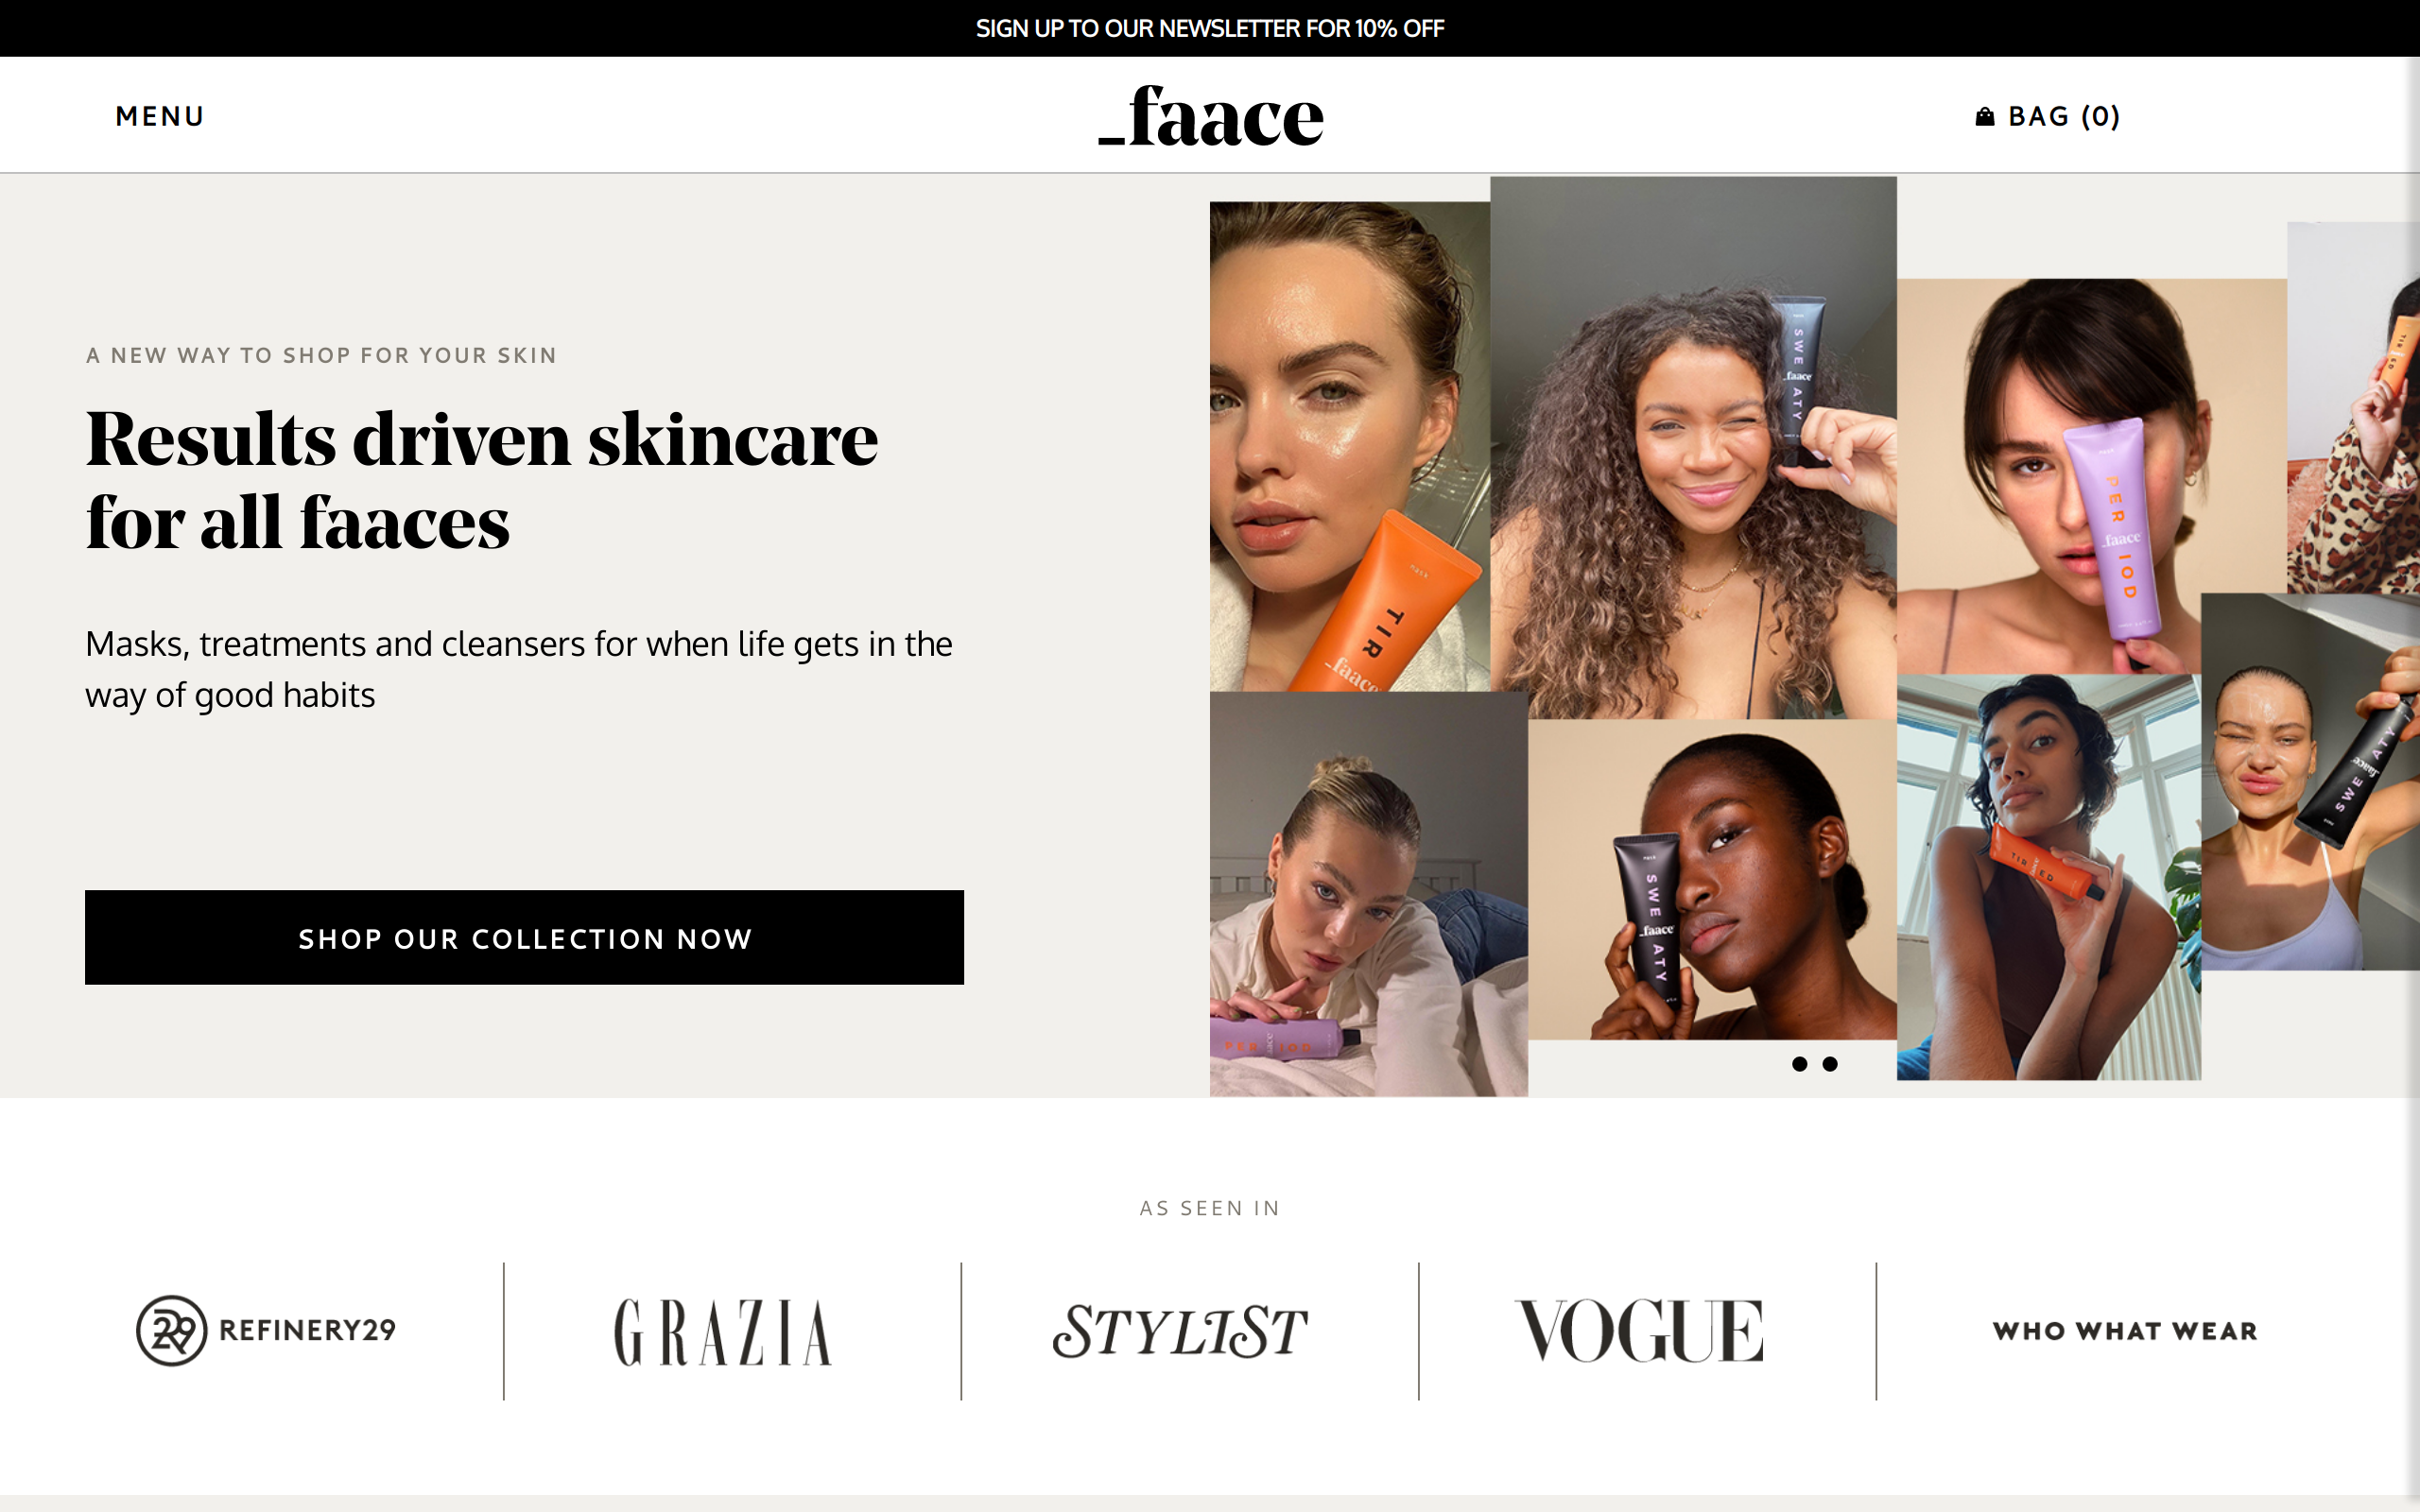The width and height of the screenshot is (2420, 1512).
Task: Click Shop Our Collection Now button
Action: coord(524,937)
